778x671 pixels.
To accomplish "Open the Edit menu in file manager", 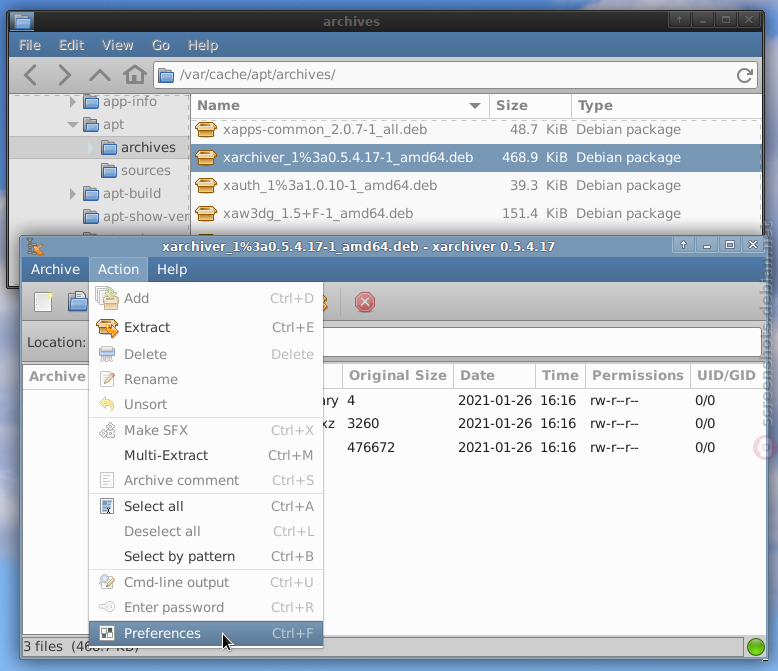I will click(71, 45).
